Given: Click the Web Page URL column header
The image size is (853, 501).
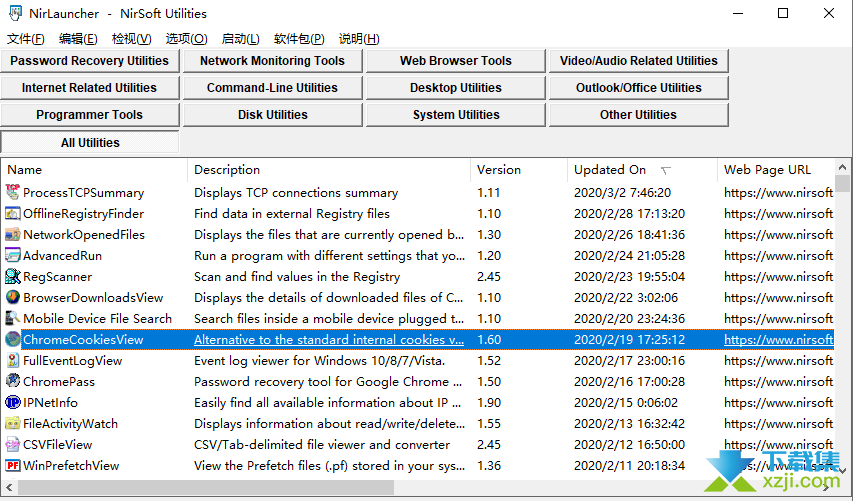Looking at the screenshot, I should (776, 170).
